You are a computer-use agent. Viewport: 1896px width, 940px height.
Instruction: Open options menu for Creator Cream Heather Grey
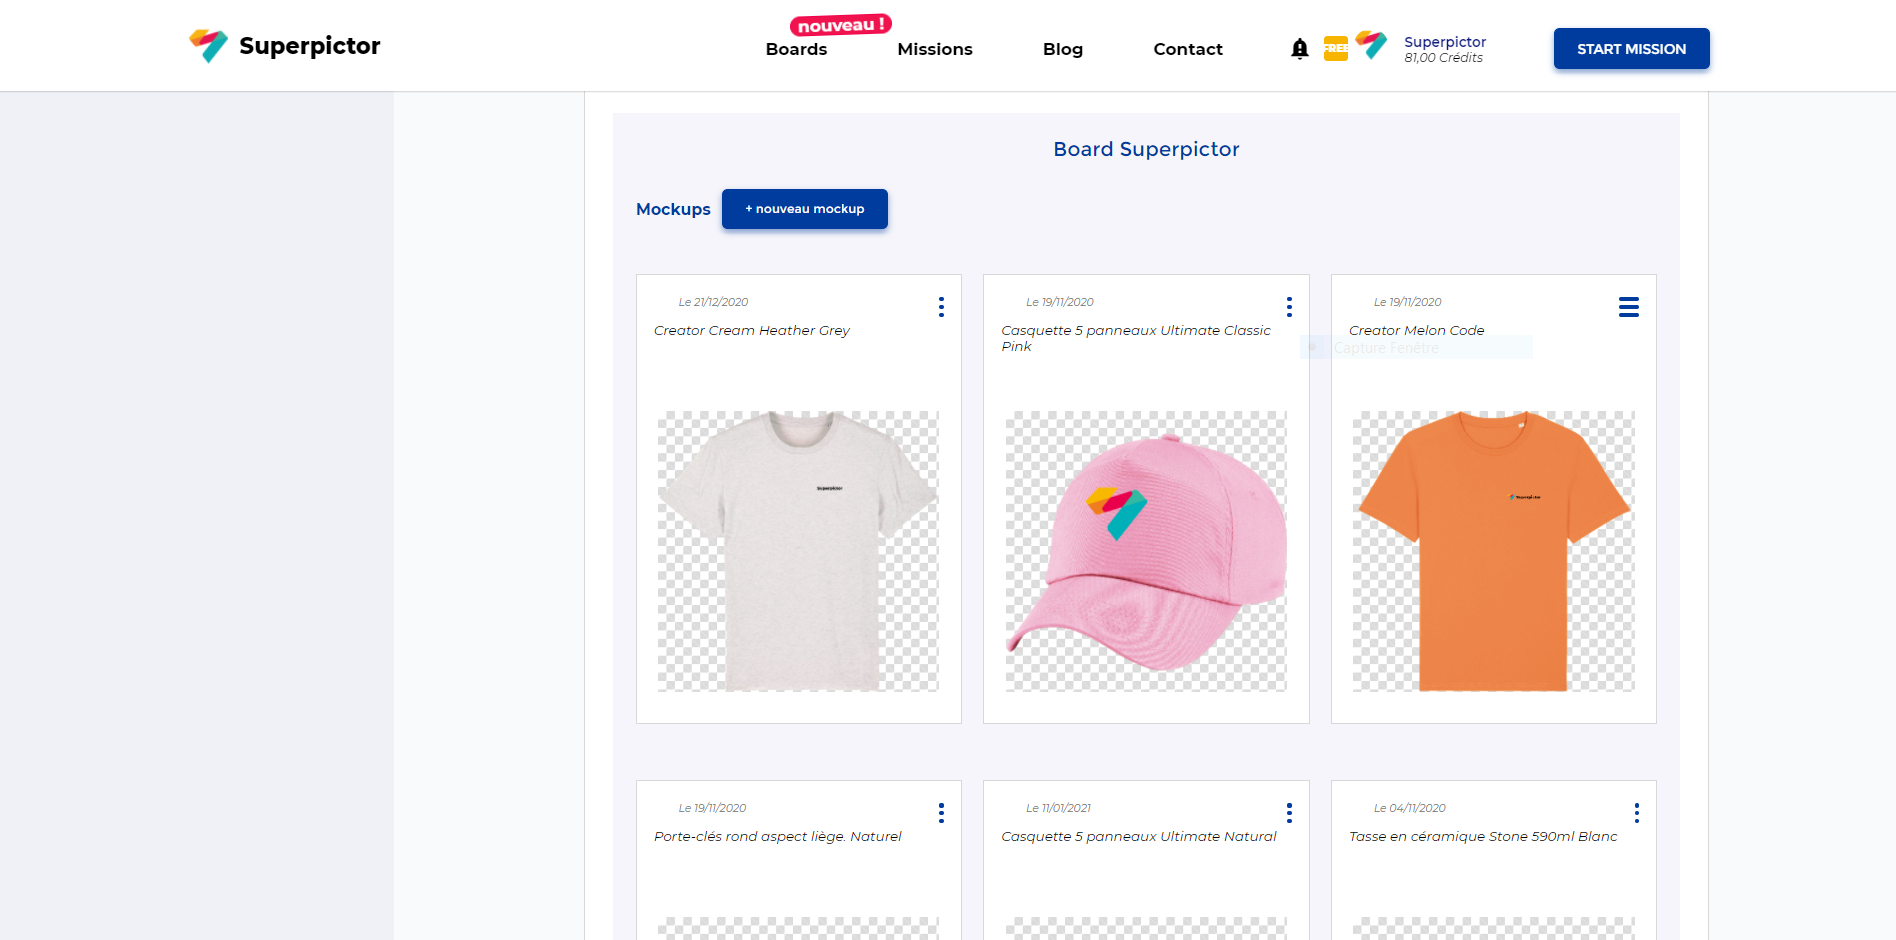941,307
